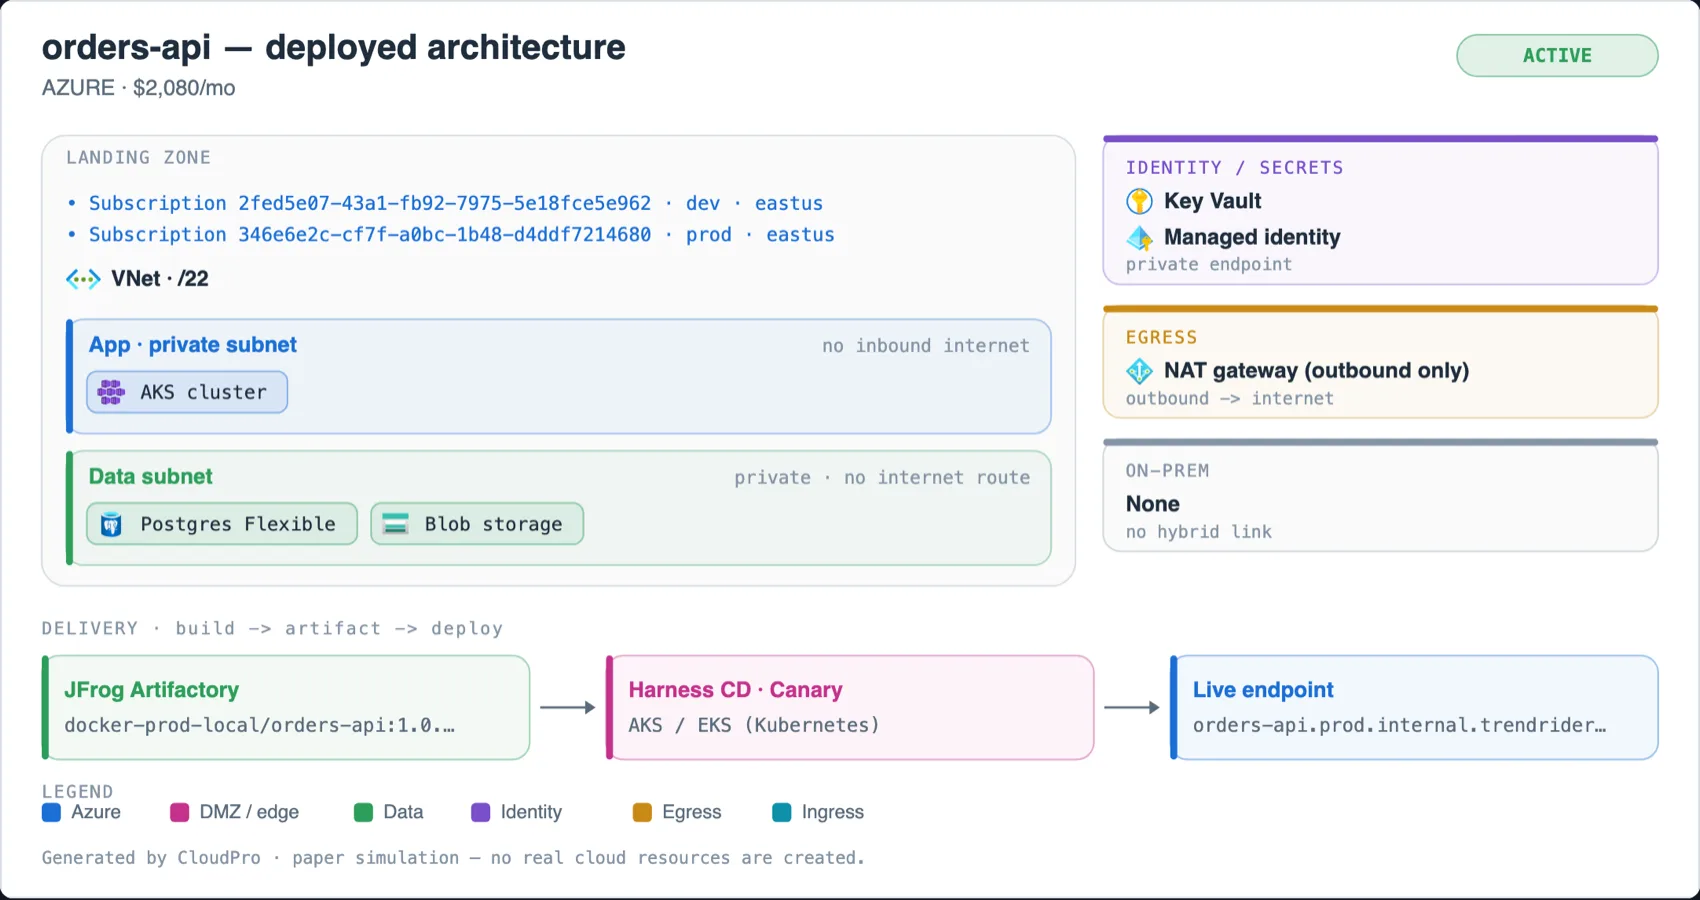
Task: Click the 'Managed identity' label
Action: click(1252, 237)
